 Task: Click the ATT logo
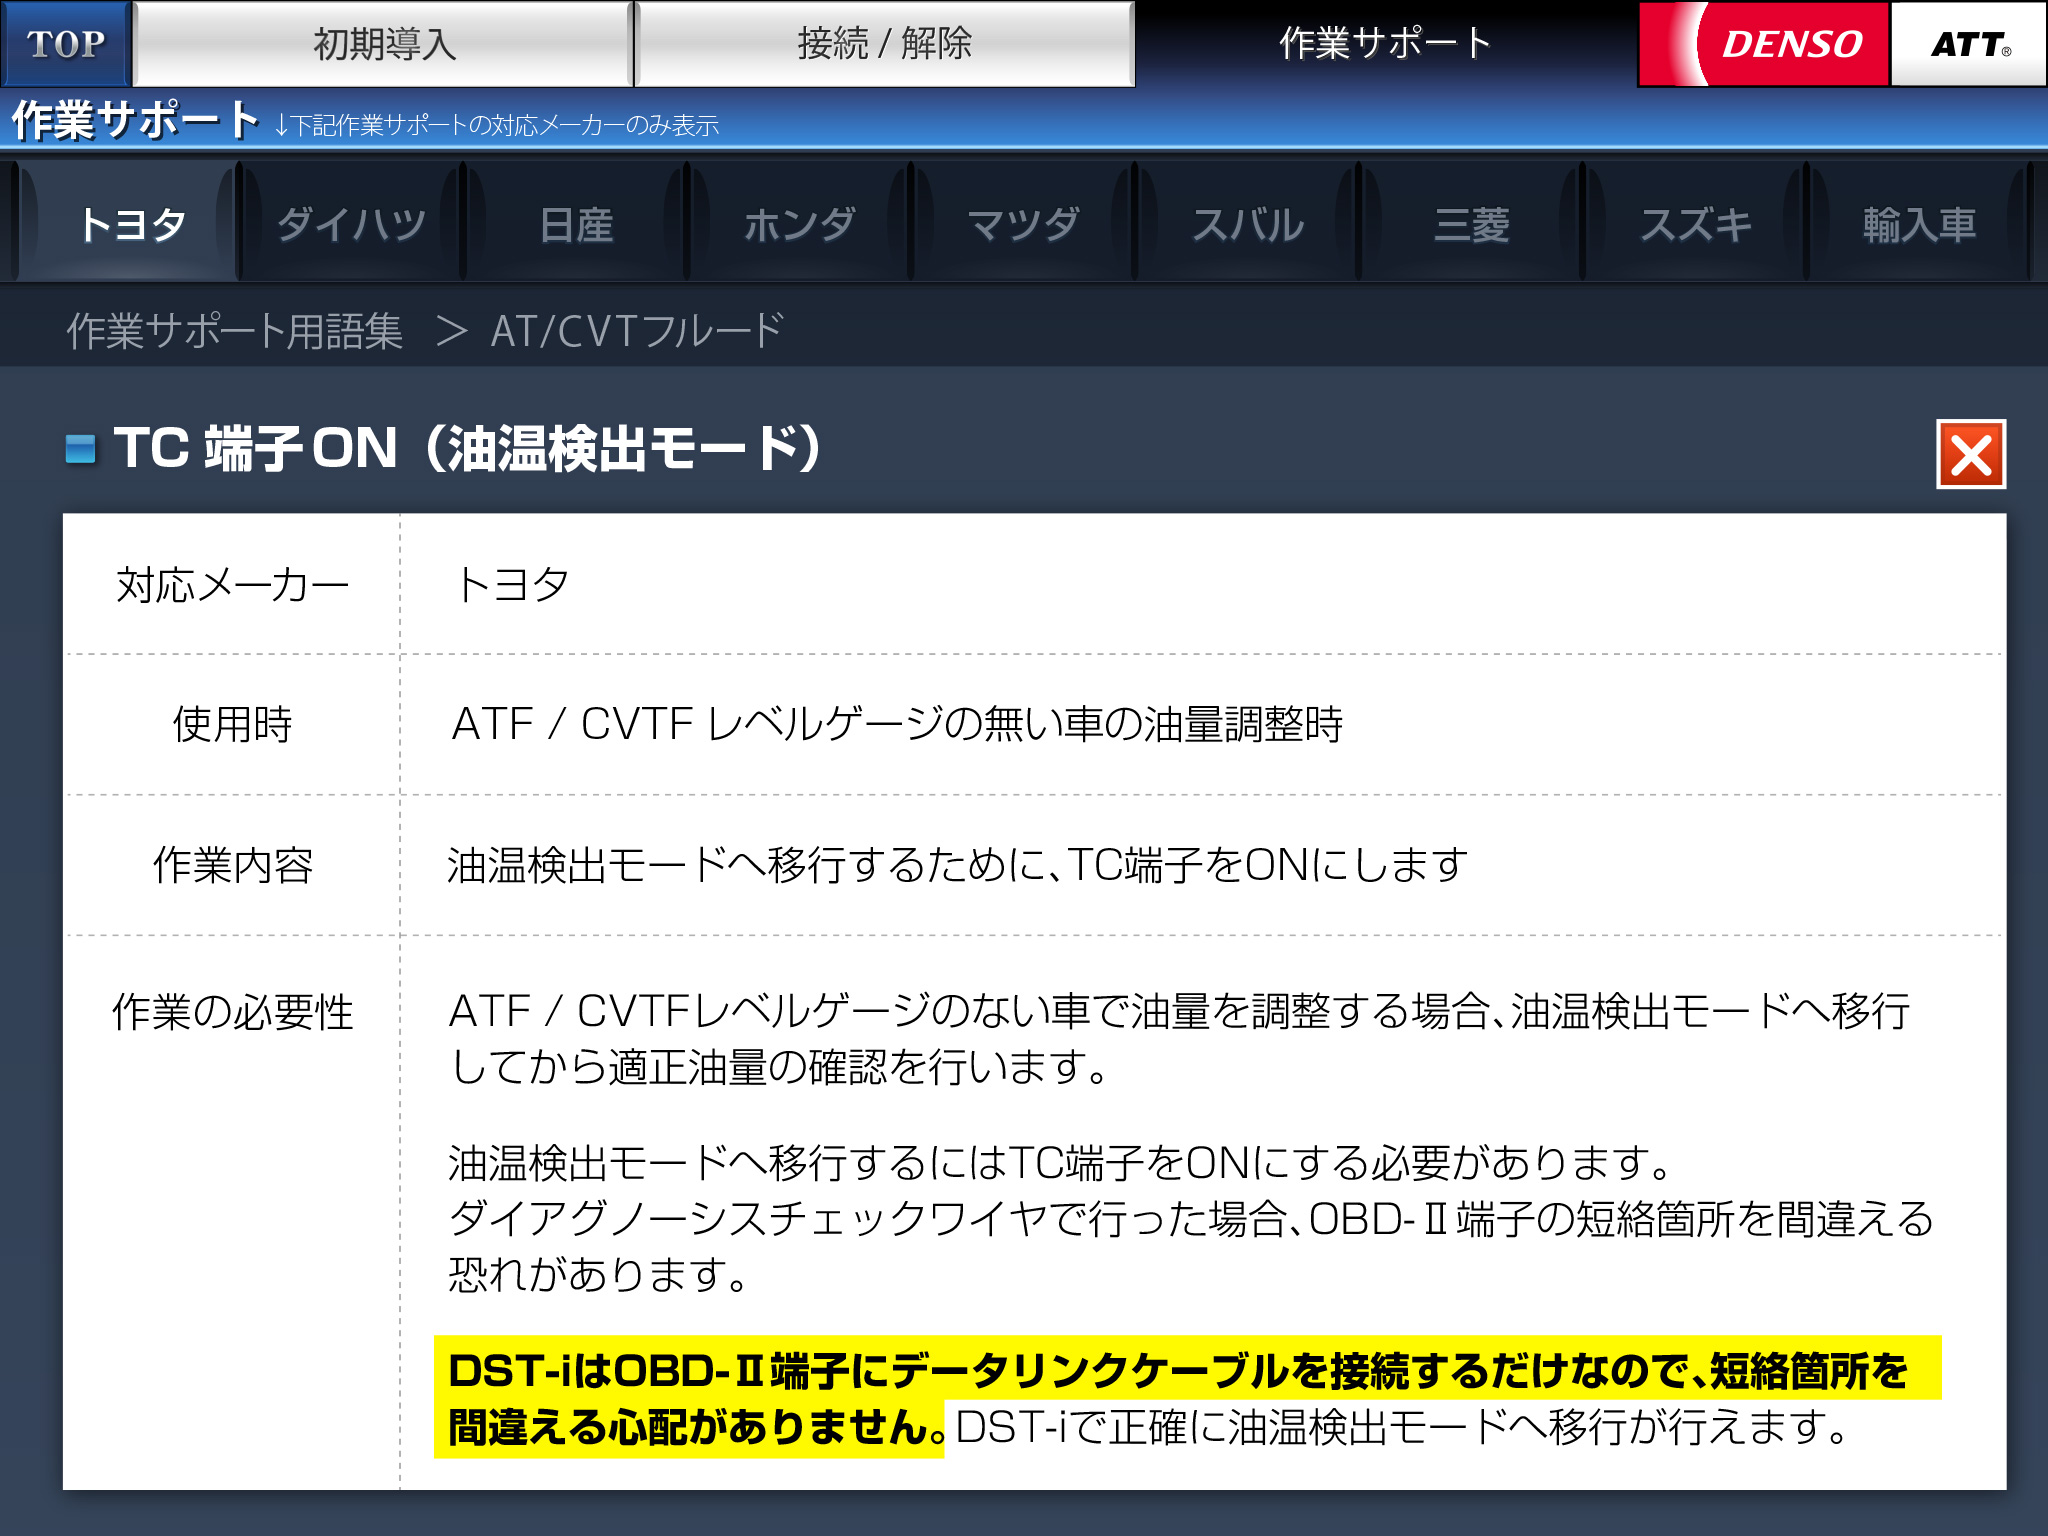tap(1968, 44)
